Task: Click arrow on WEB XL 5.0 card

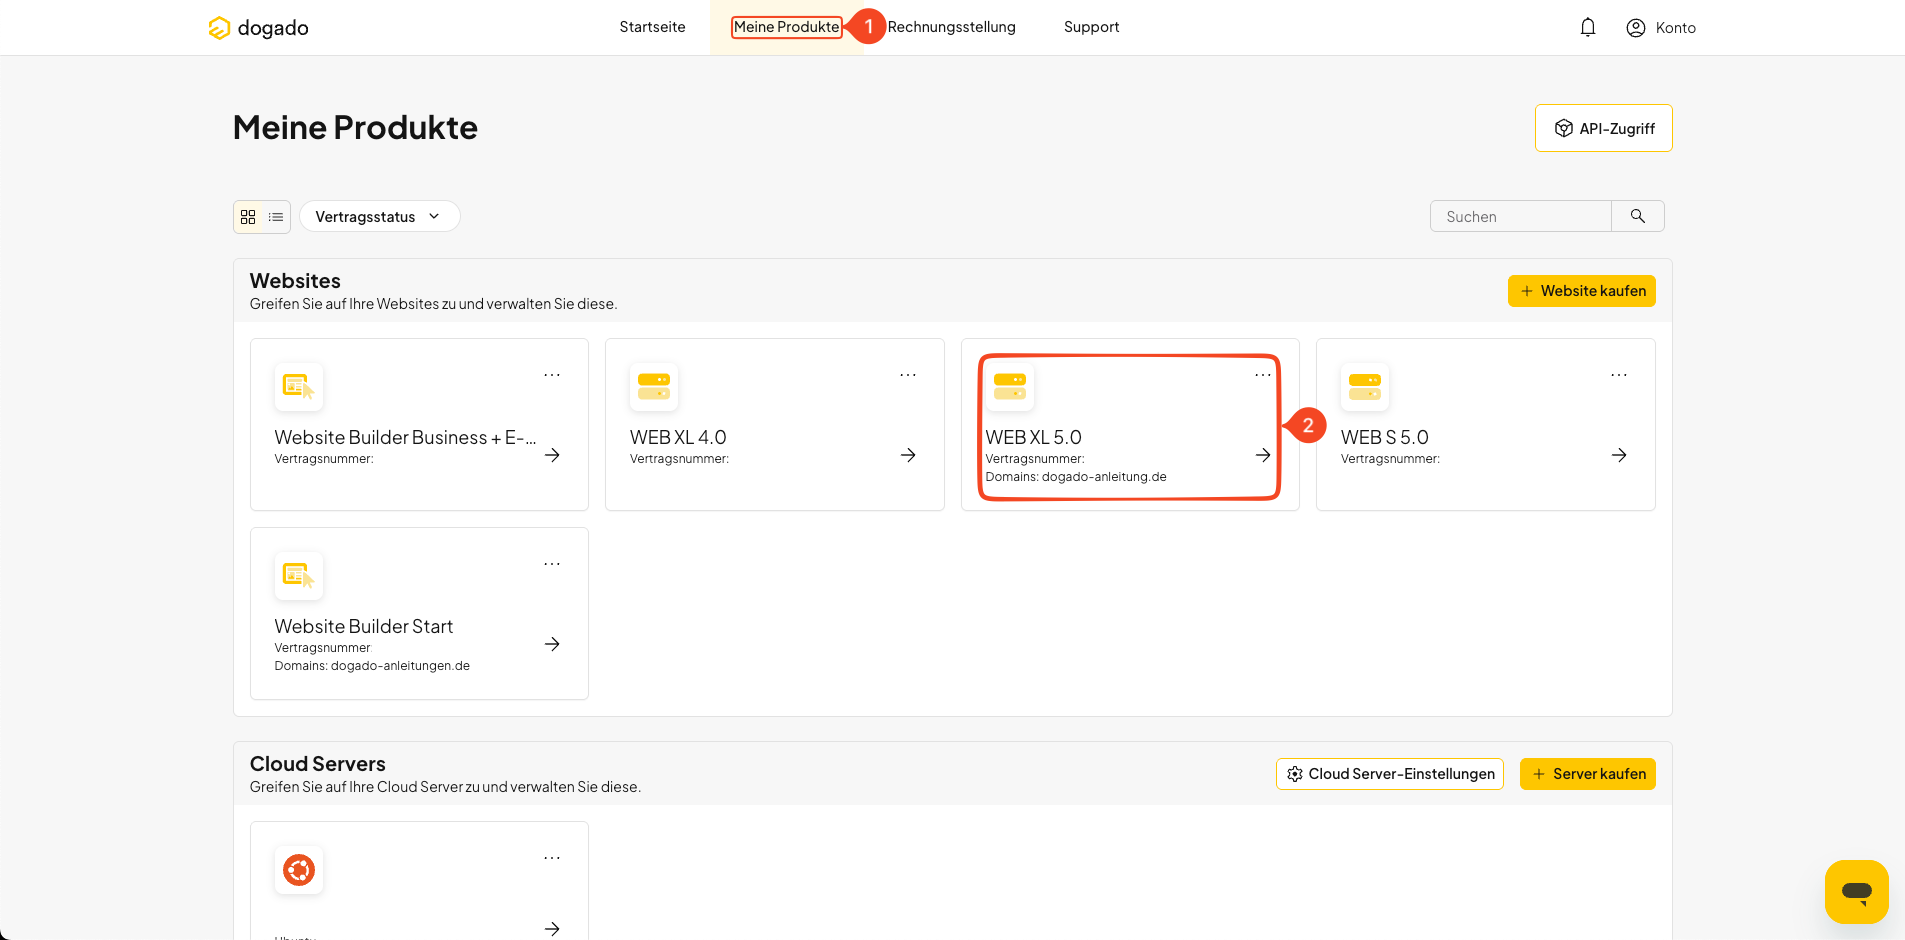Action: (x=1263, y=455)
